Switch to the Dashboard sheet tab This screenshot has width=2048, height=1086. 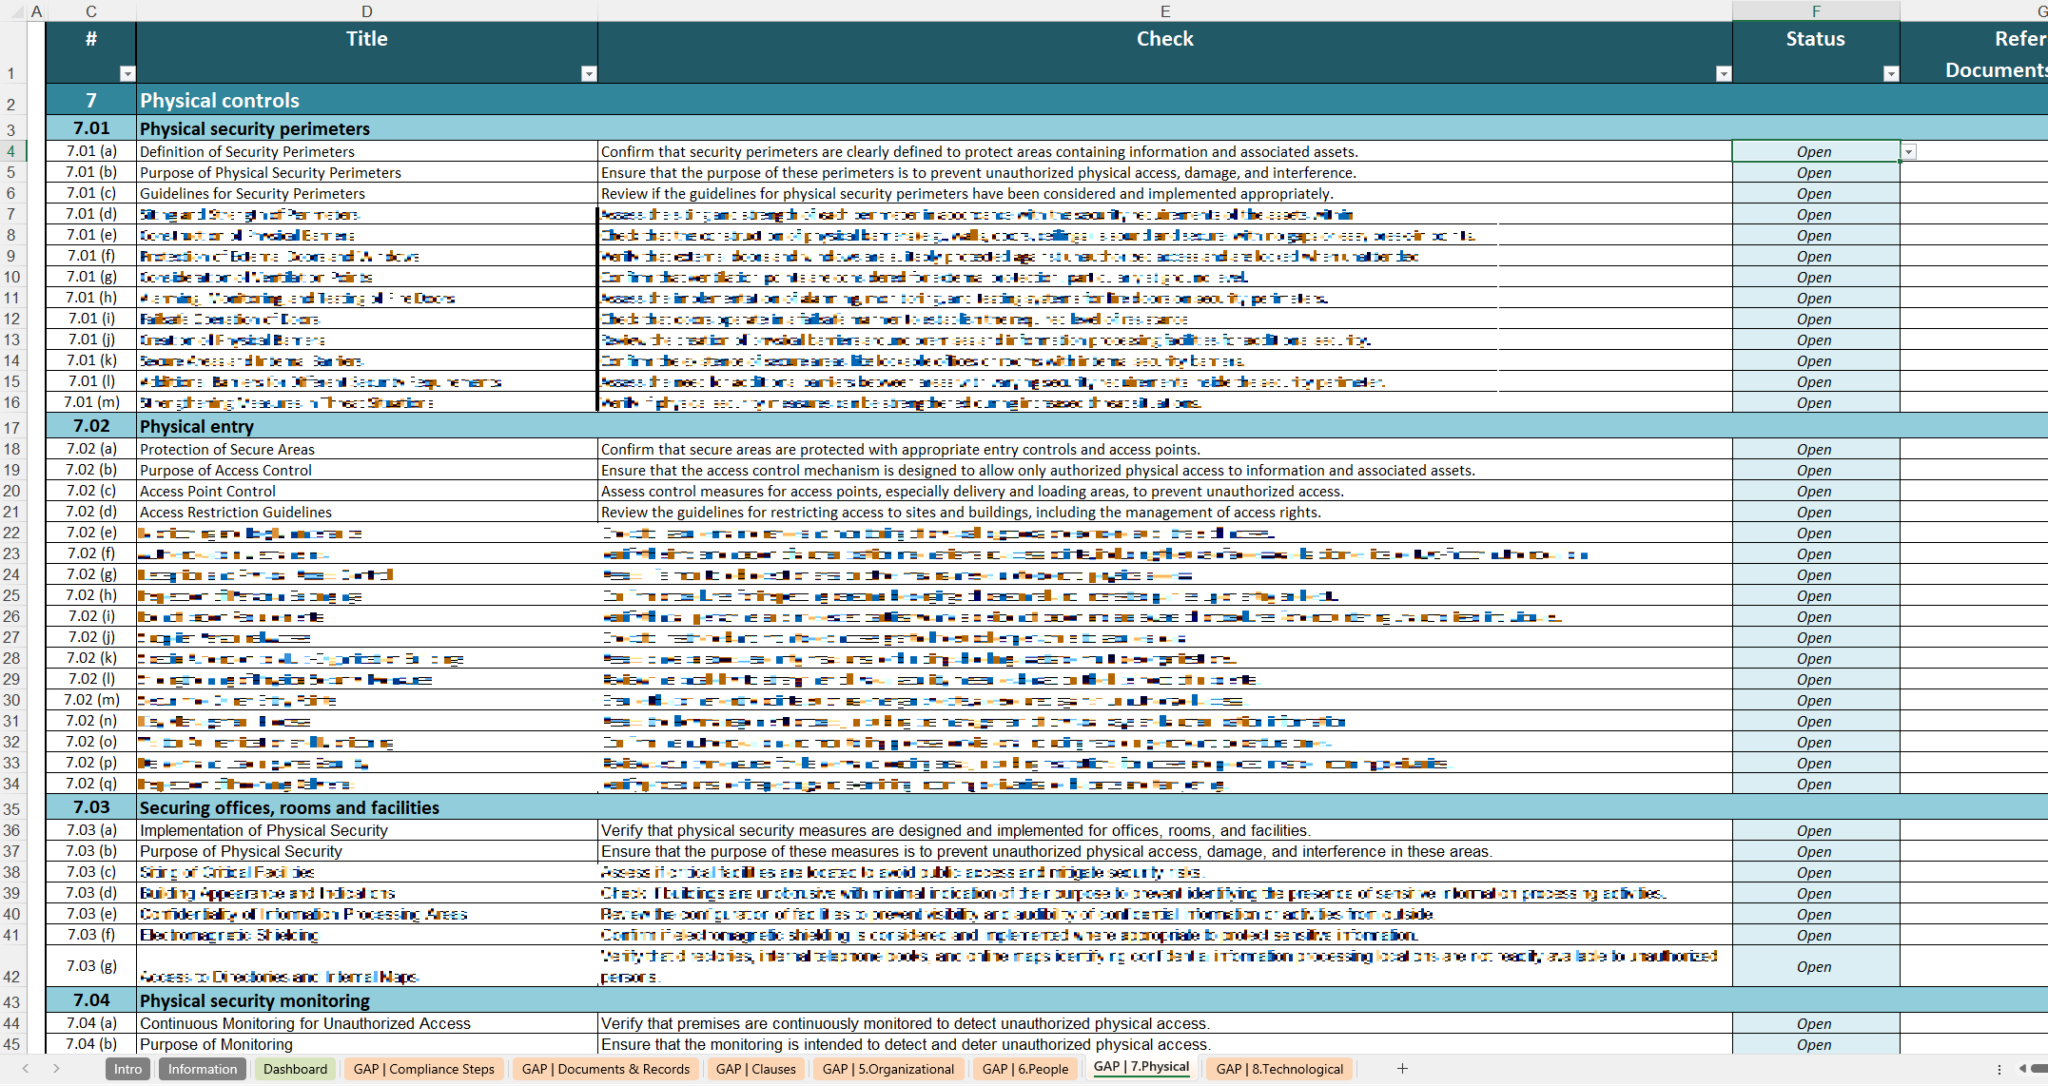295,1068
